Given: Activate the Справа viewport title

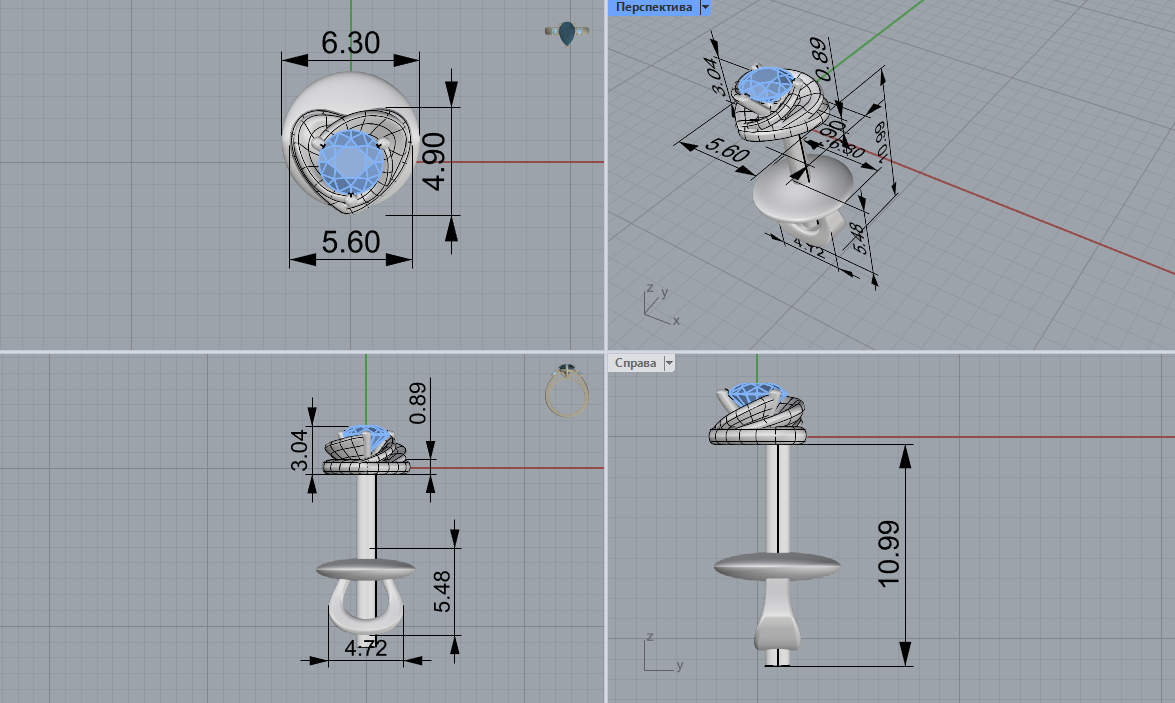Looking at the screenshot, I should 635,363.
